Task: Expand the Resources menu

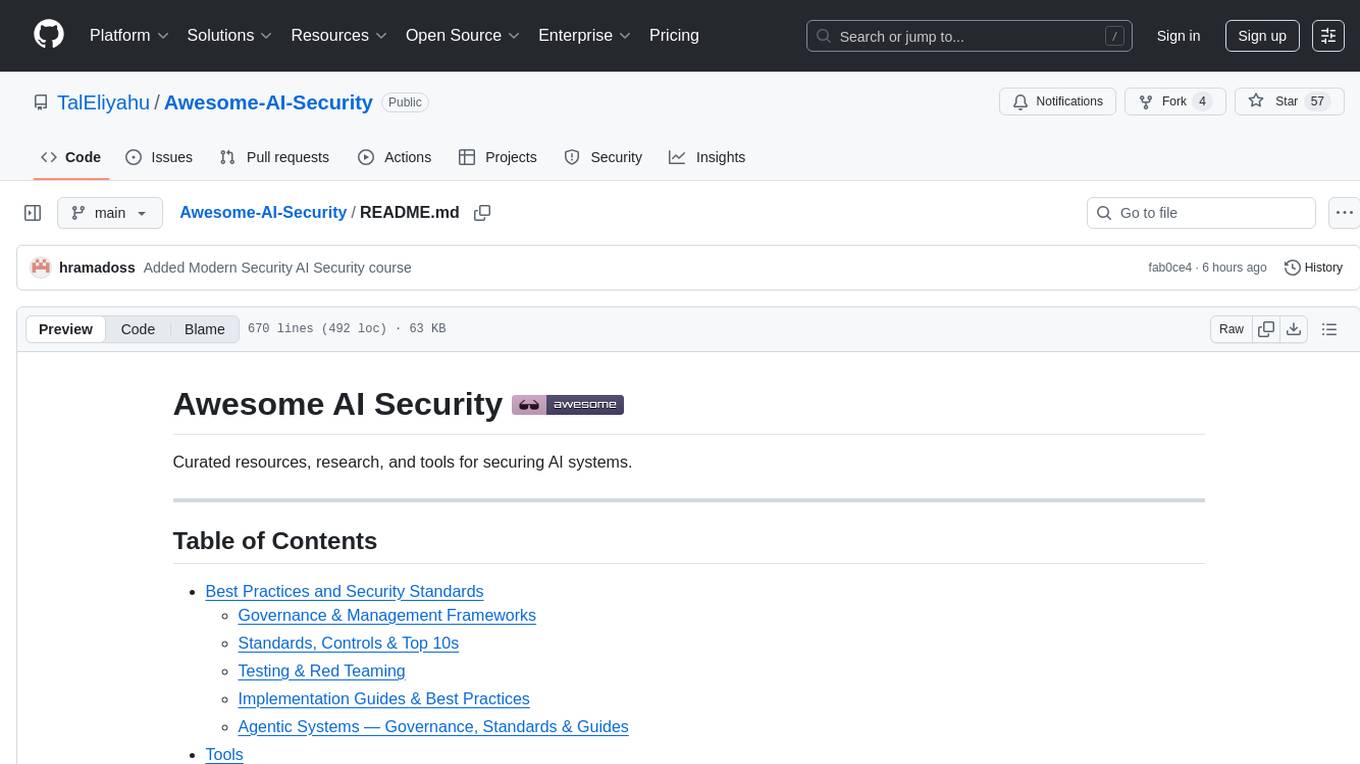Action: 339,35
